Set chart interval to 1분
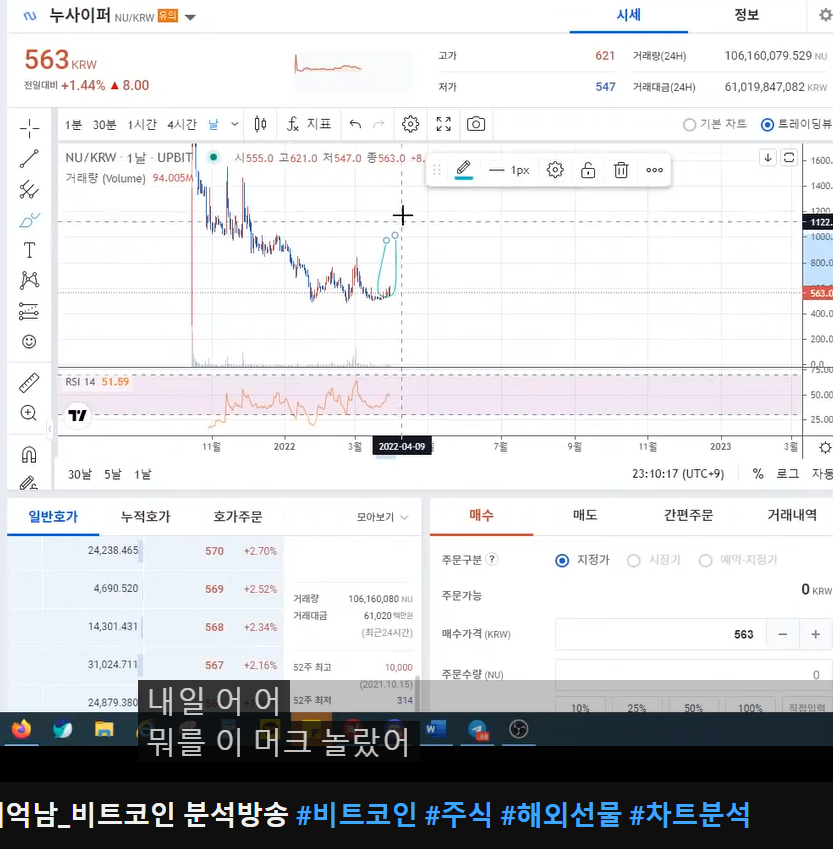Image resolution: width=833 pixels, height=849 pixels. 73,125
